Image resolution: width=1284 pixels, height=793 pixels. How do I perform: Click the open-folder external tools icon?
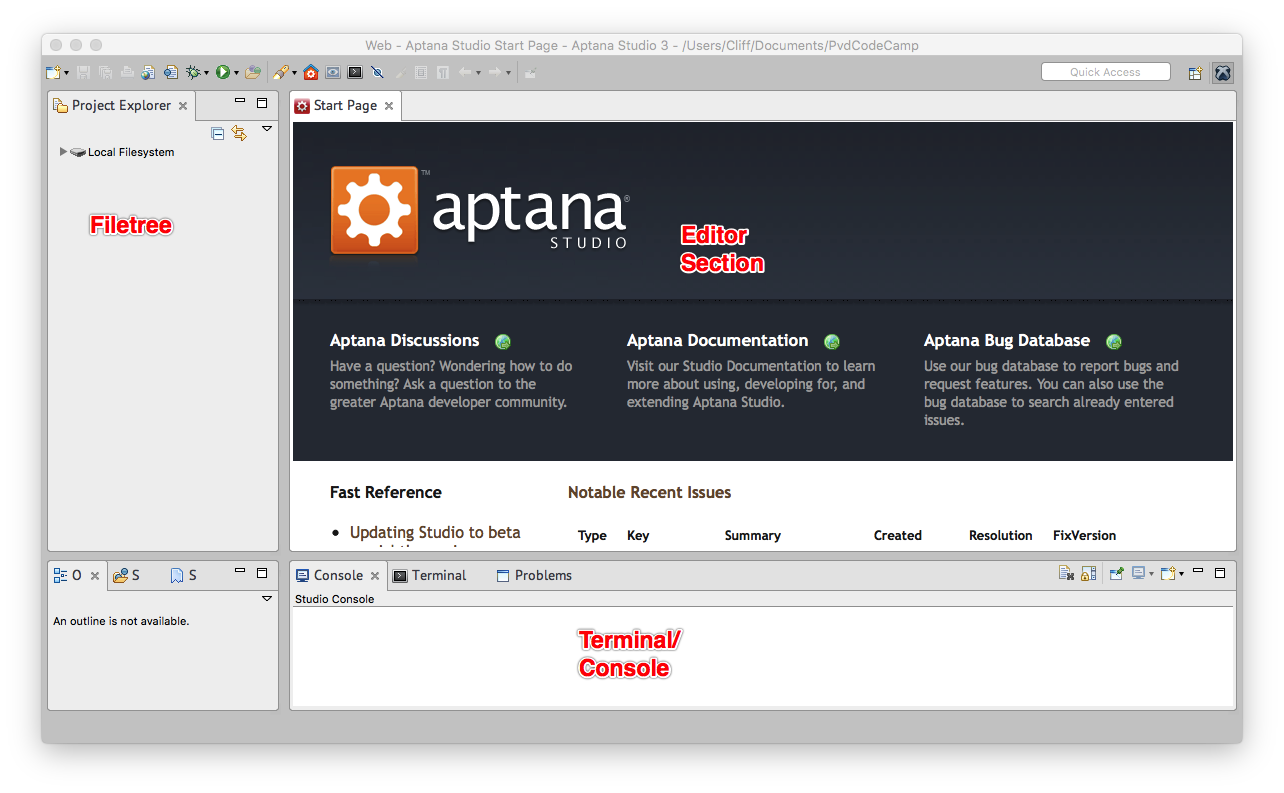tap(253, 72)
